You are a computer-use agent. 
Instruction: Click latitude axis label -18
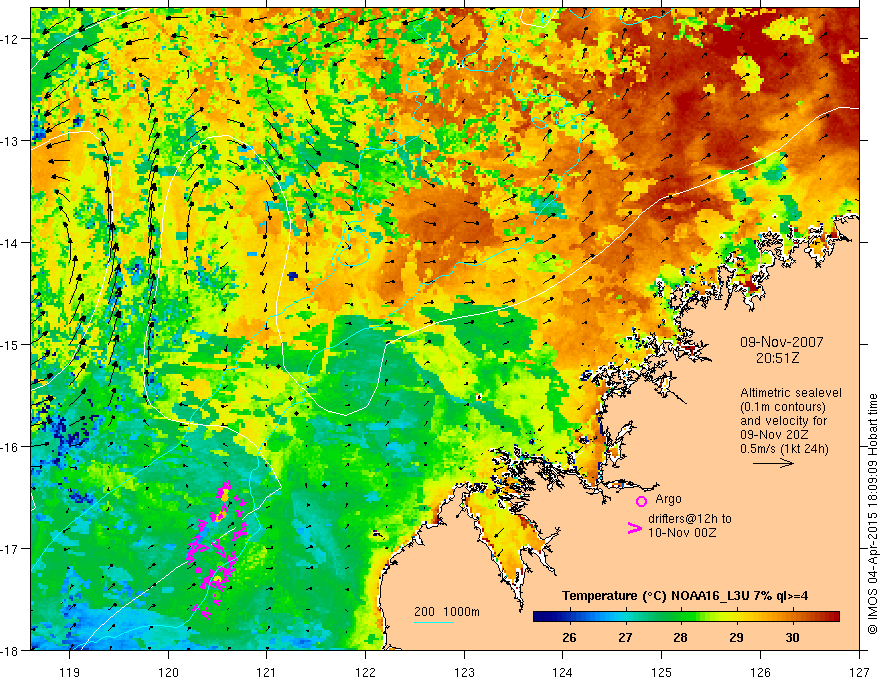point(11,650)
